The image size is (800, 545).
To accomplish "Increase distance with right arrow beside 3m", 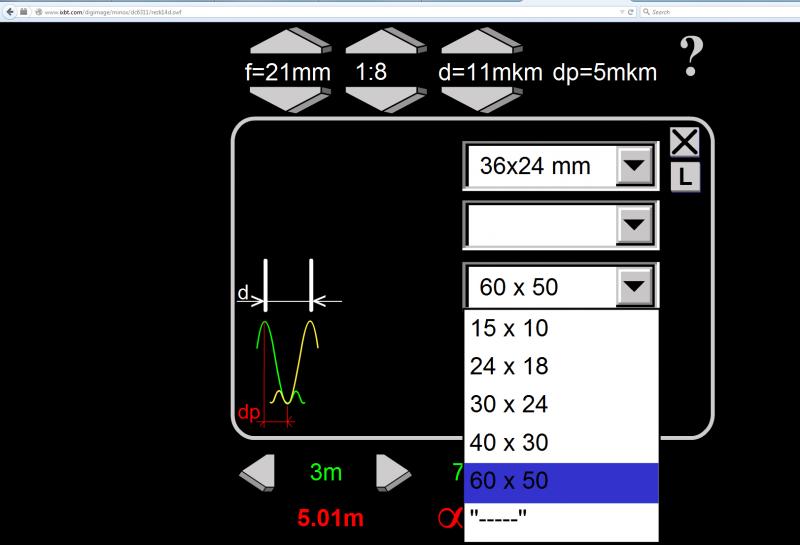I will coord(393,473).
